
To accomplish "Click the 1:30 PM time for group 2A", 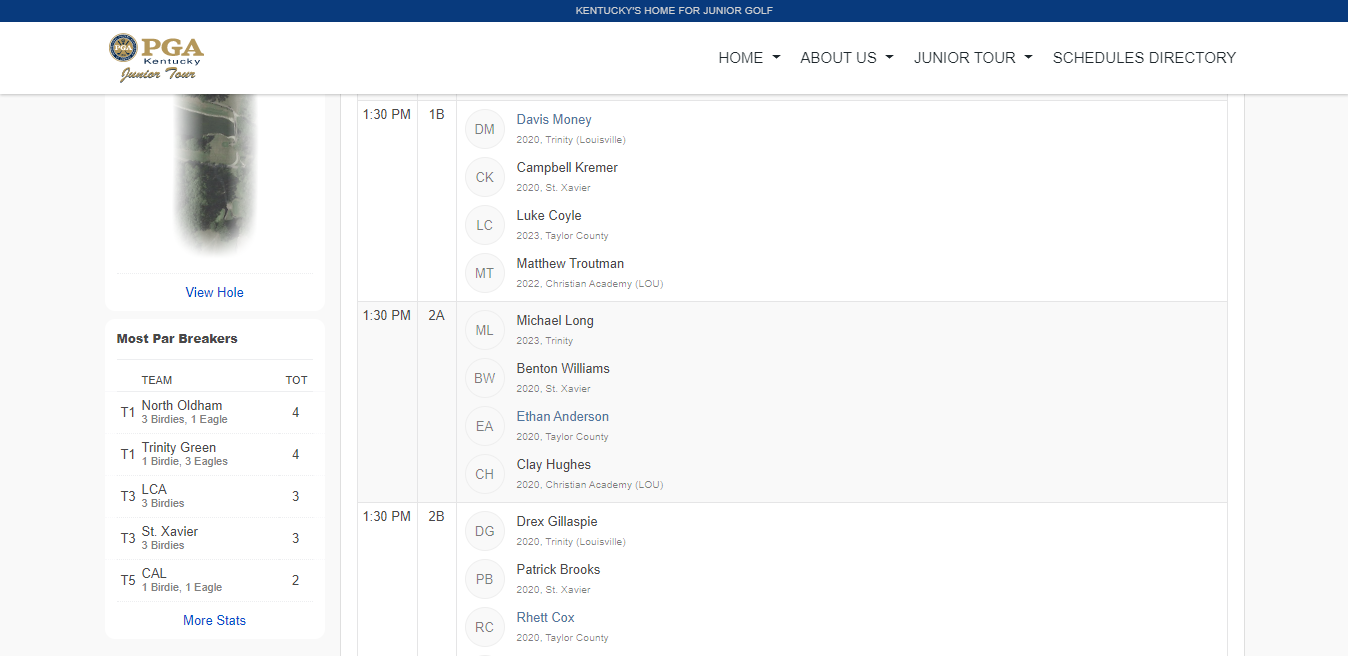I will (x=387, y=315).
